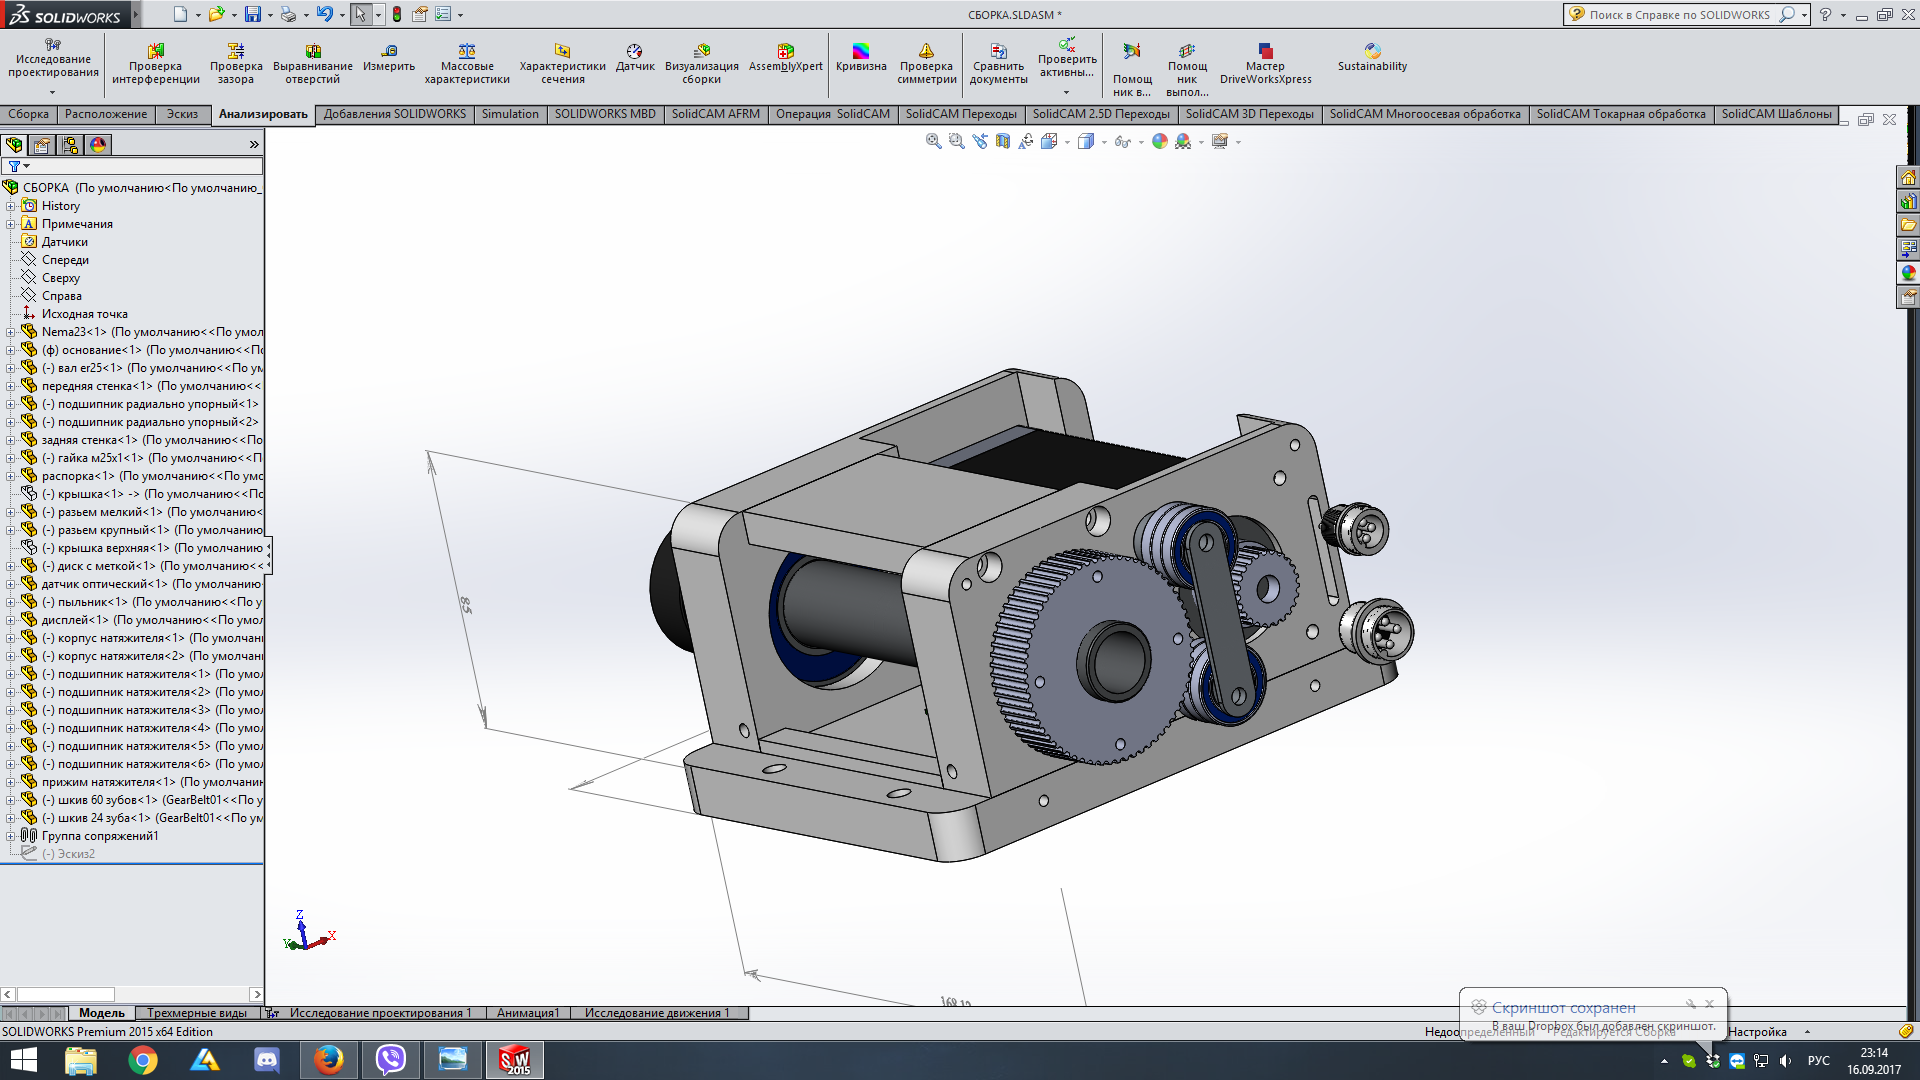Expand the History node in tree
Image resolution: width=1920 pixels, height=1080 pixels.
click(x=11, y=206)
